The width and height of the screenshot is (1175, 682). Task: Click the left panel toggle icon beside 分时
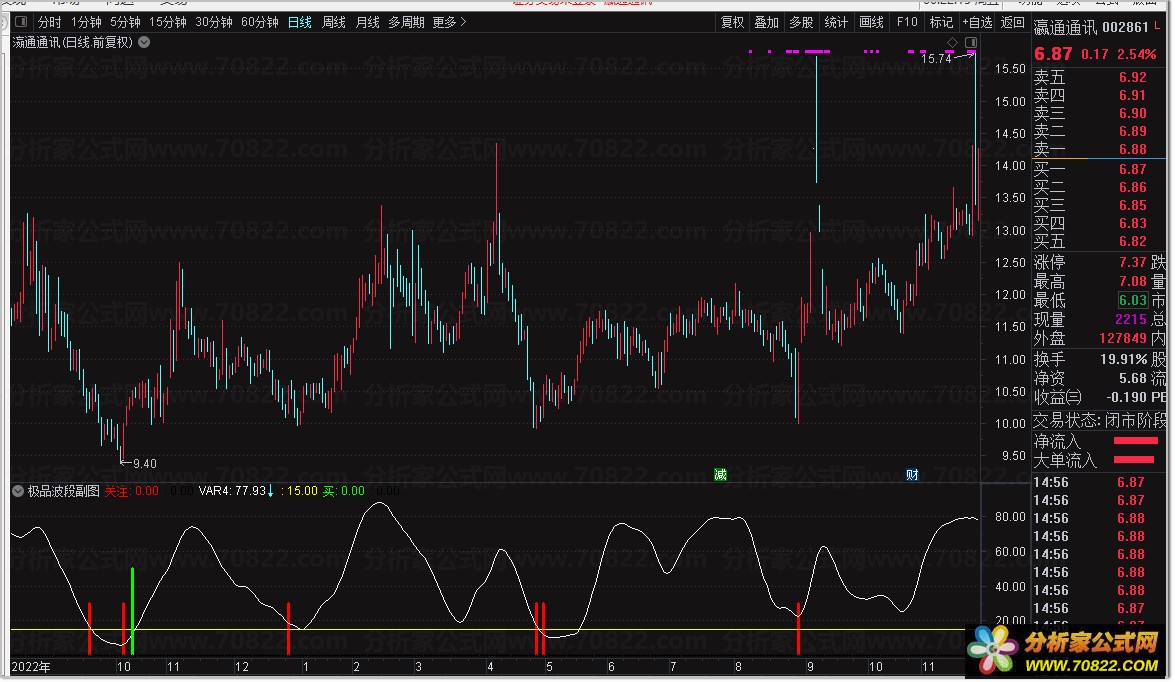(20, 22)
